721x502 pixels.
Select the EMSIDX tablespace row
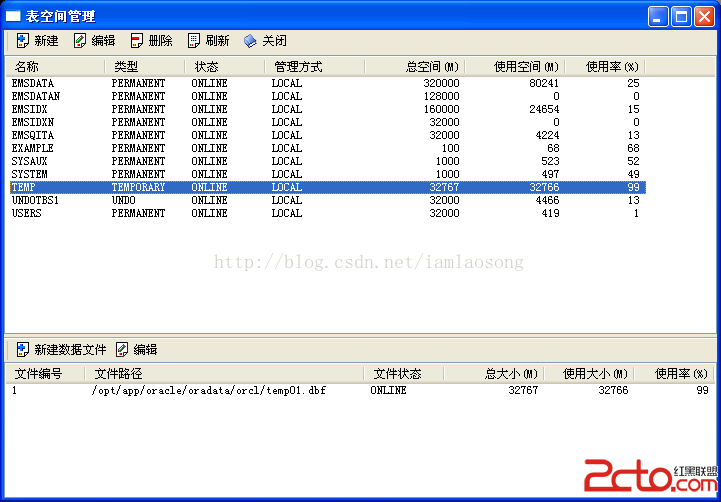point(327,109)
